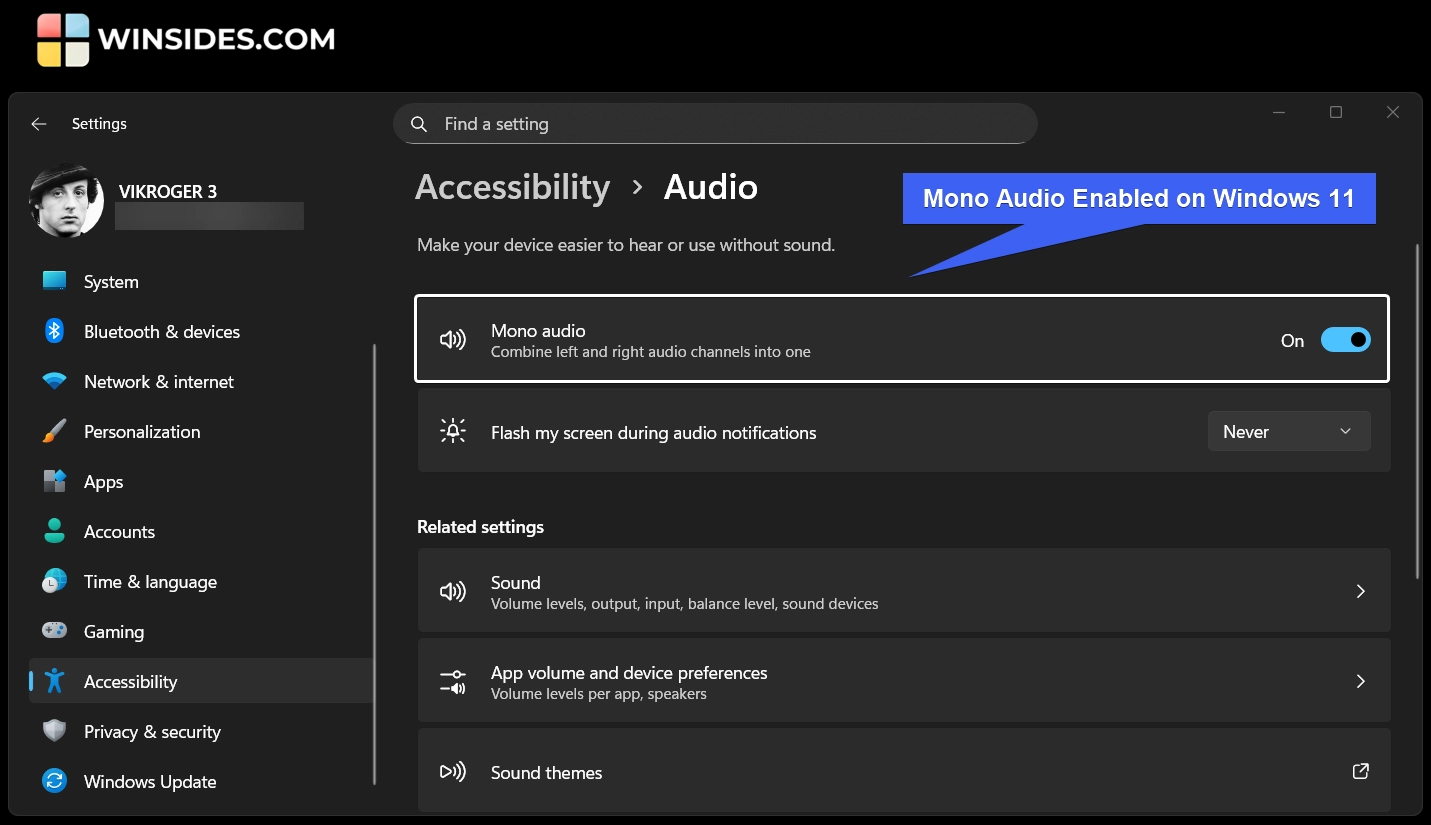This screenshot has width=1431, height=825.
Task: Turn off the Mono audio toggle
Action: point(1345,340)
